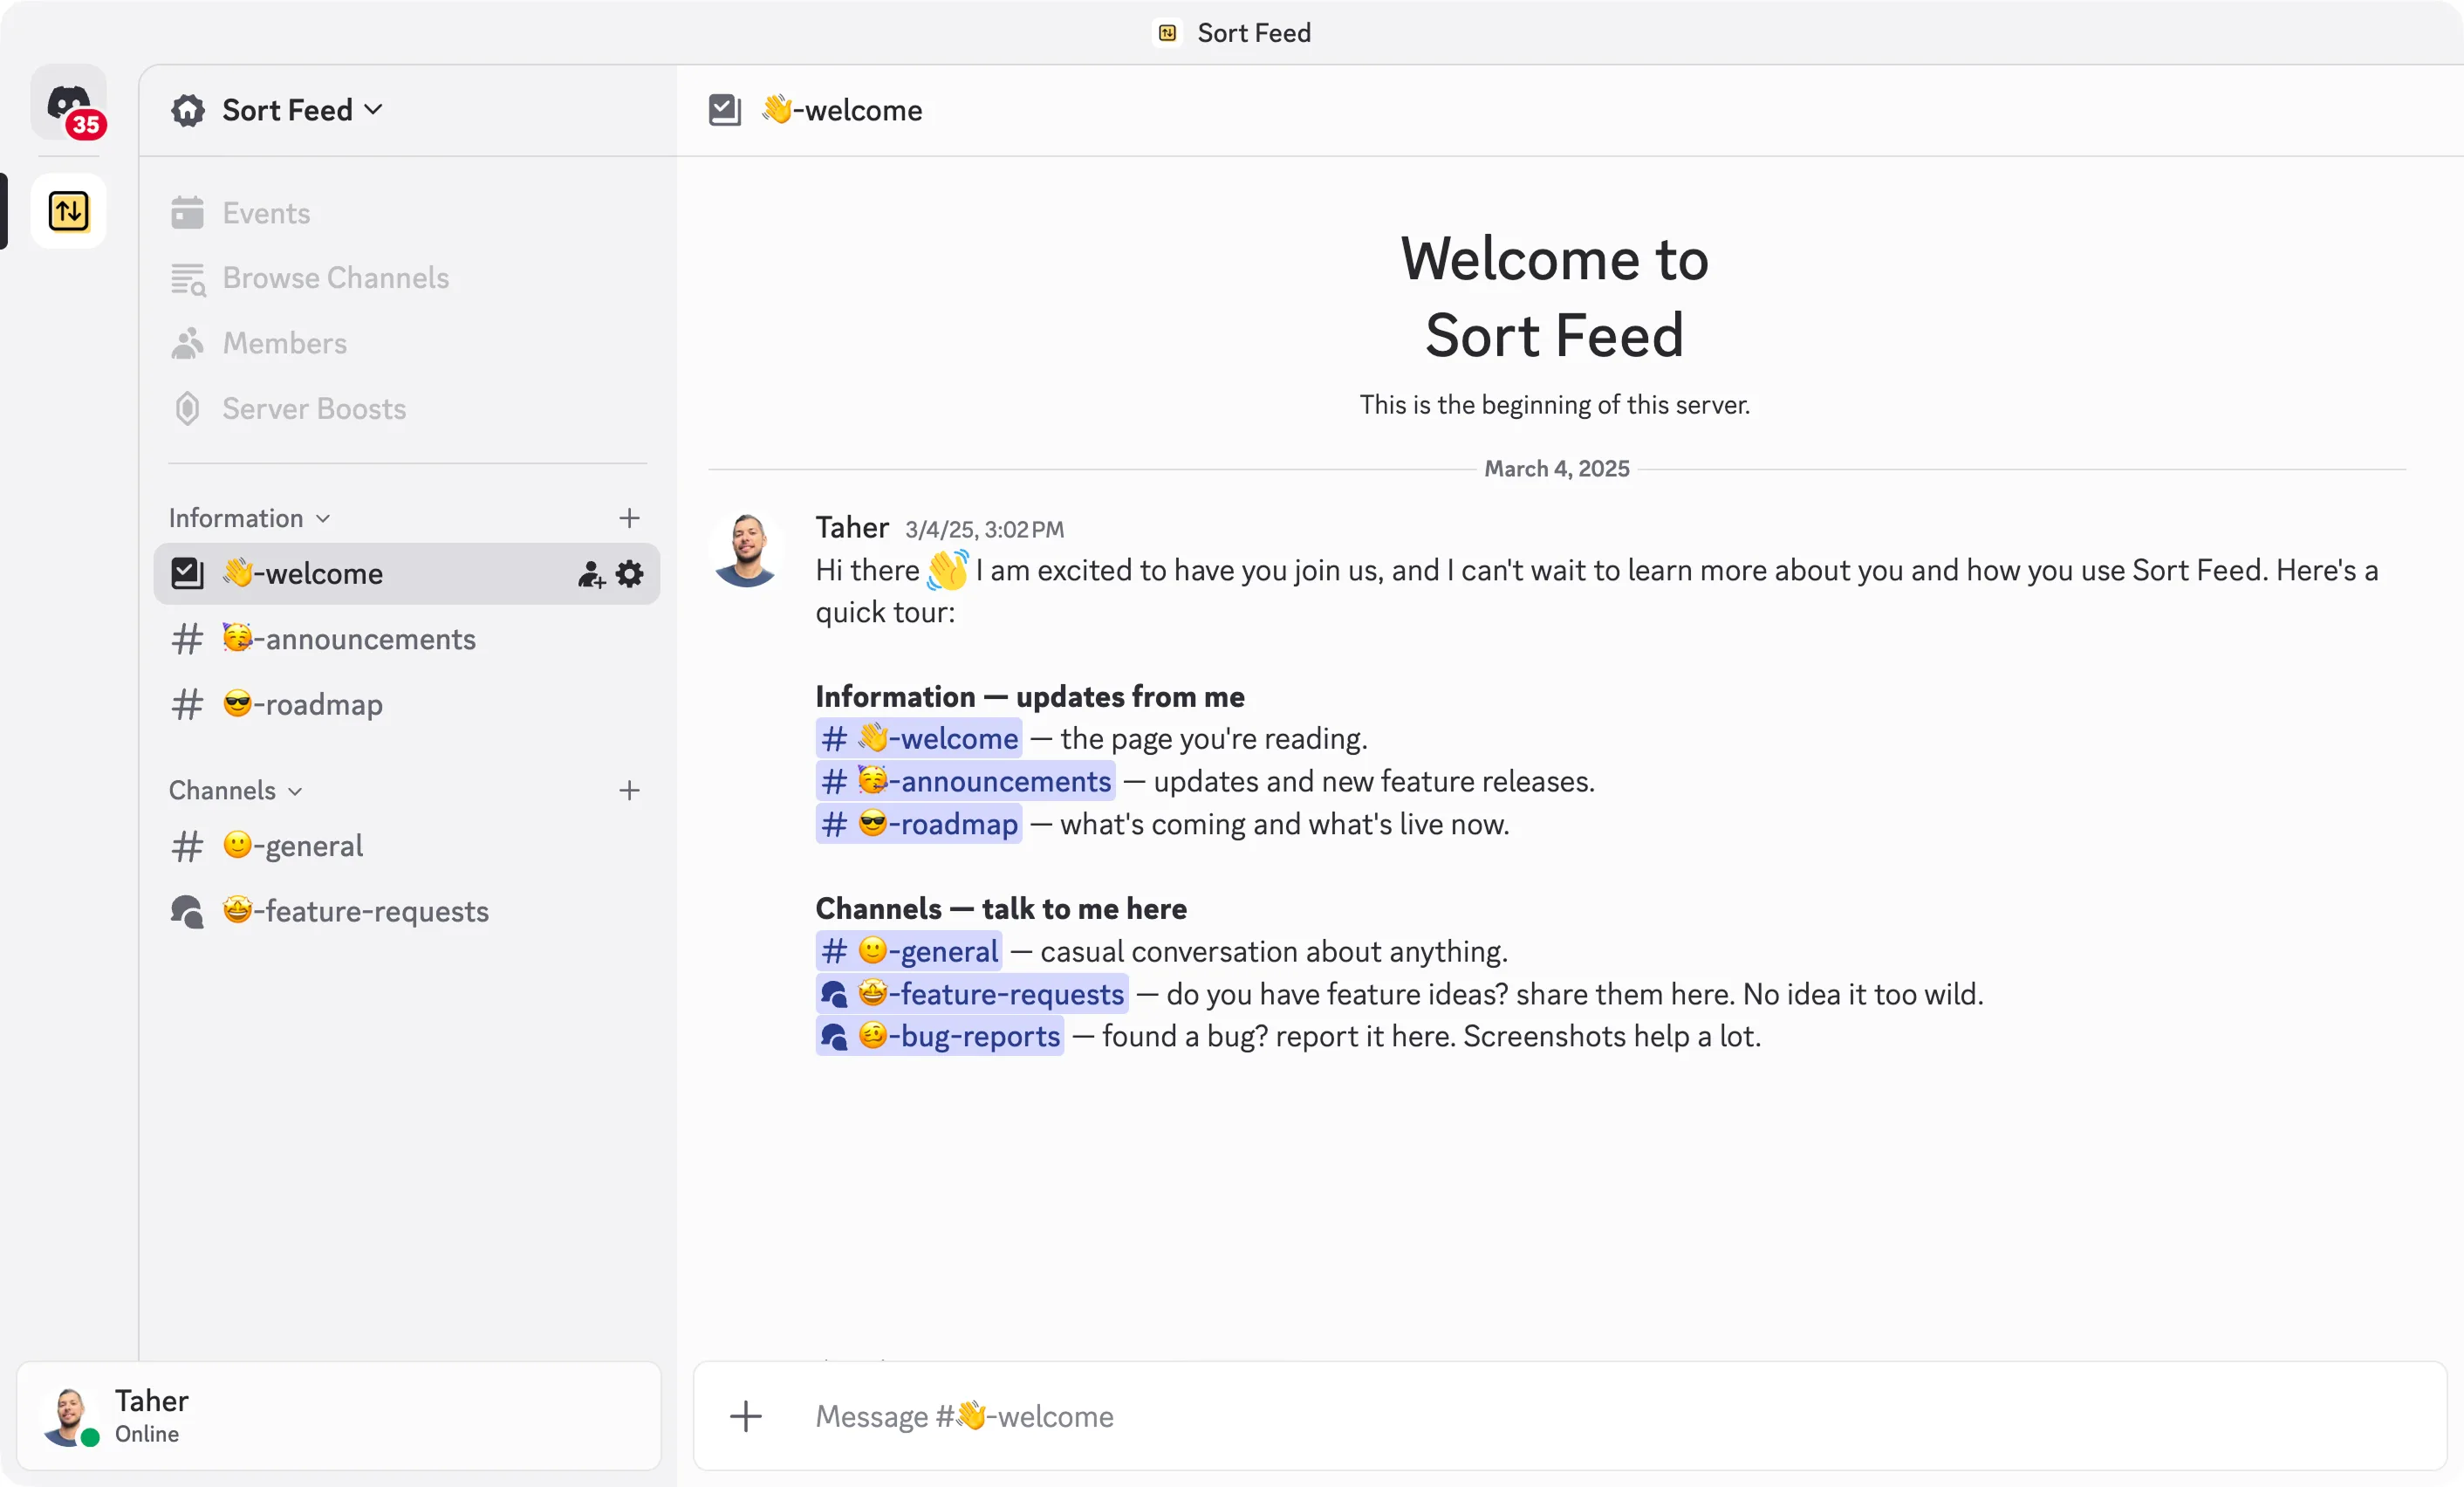
Task: Follow the announcements channel mention link
Action: point(965,781)
